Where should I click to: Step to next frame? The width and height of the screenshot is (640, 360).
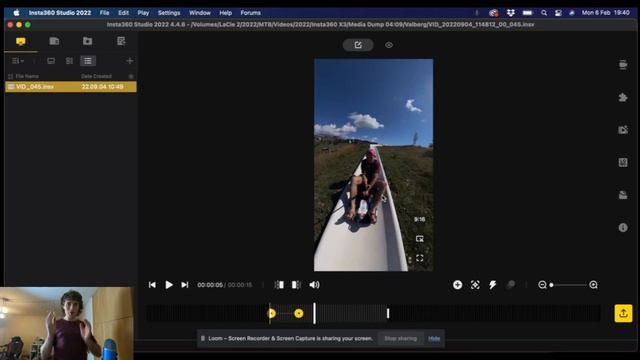(x=185, y=285)
